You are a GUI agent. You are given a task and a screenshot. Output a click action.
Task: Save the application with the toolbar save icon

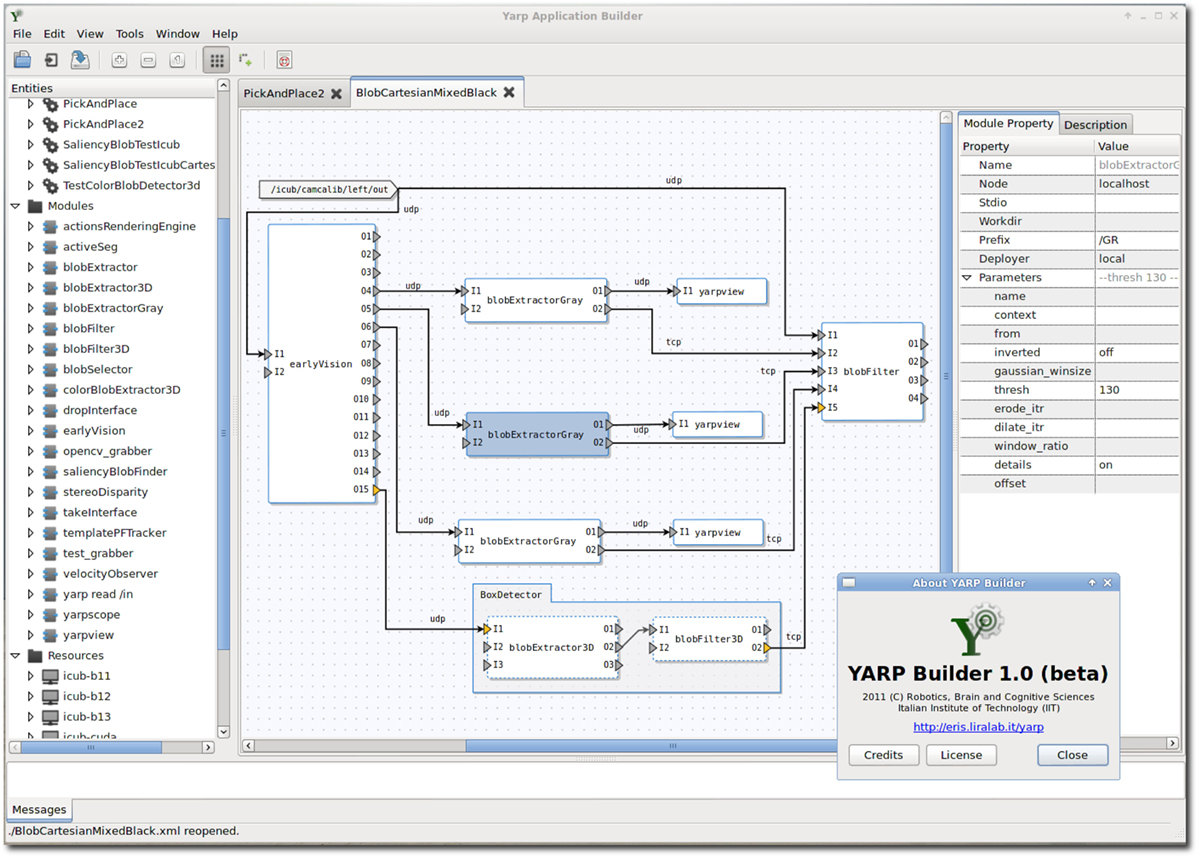(80, 60)
